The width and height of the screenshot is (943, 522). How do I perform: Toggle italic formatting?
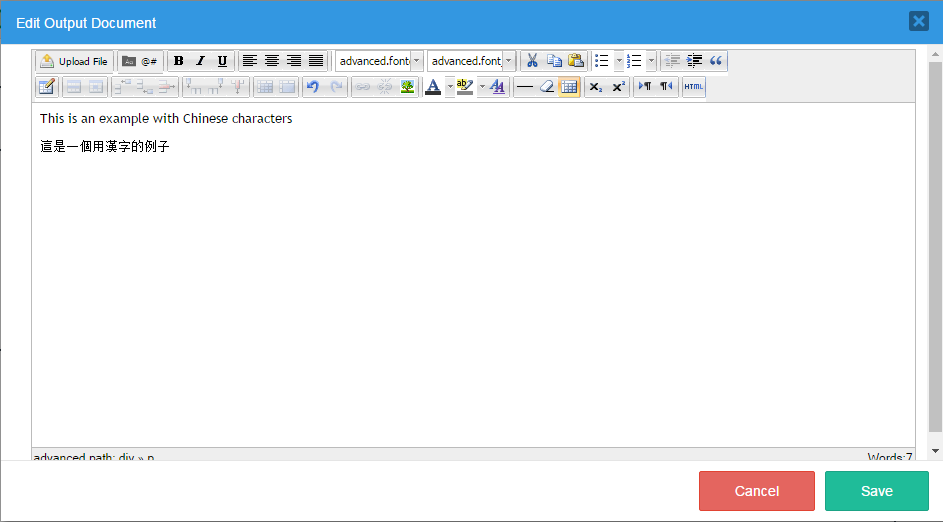point(200,61)
